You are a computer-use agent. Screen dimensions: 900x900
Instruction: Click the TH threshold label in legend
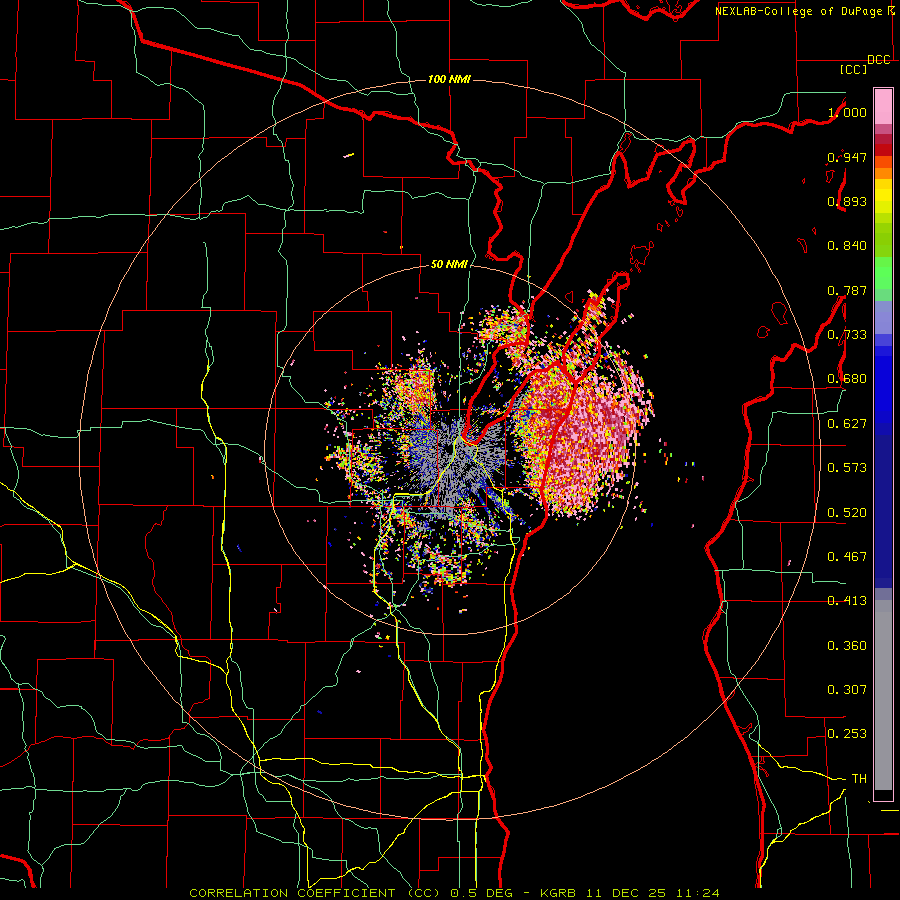click(x=859, y=778)
